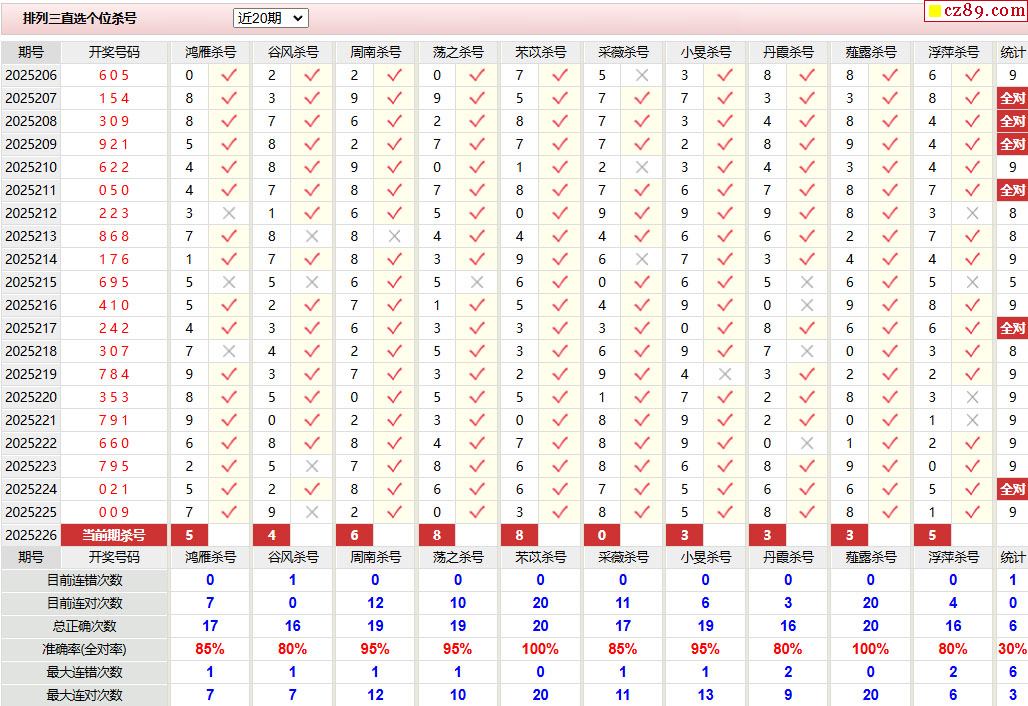Click the 全对 badge in row 2025207
Screen dimensions: 1028x706
coord(1012,98)
